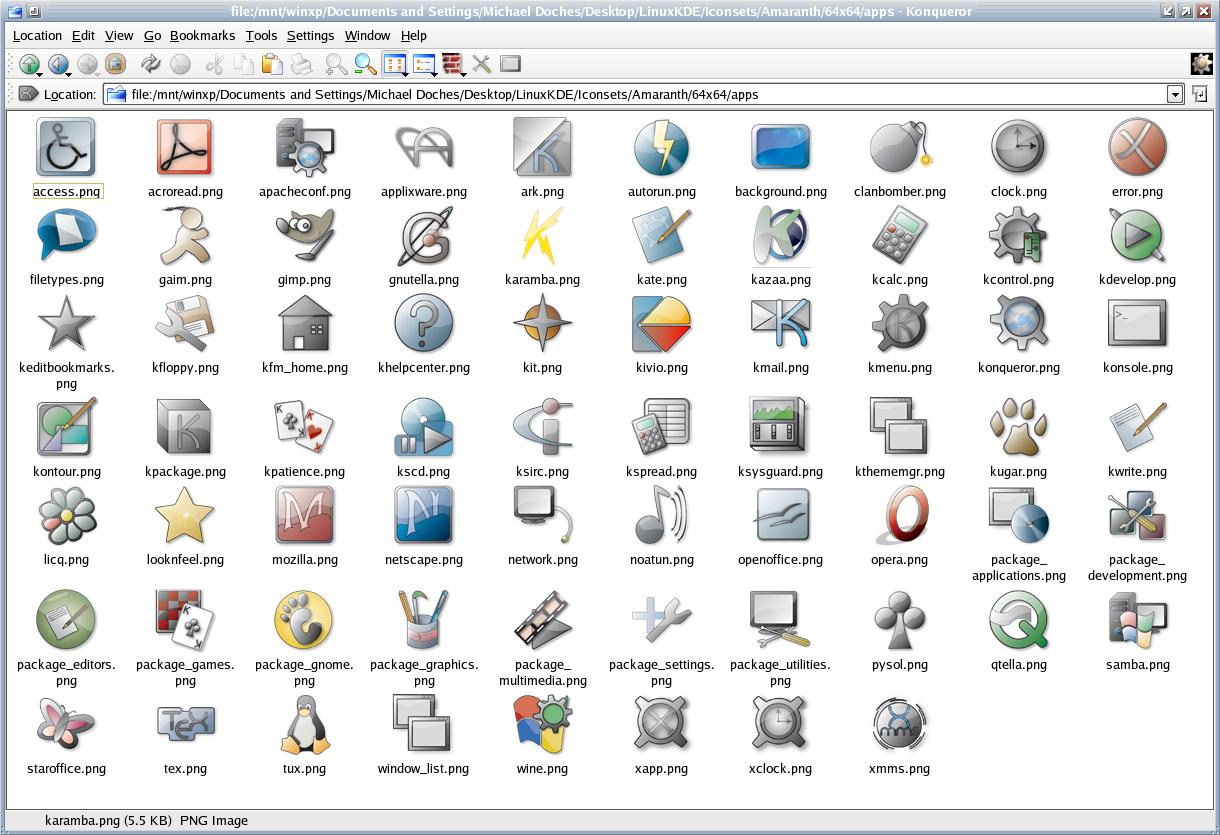Click the crossed tools configure icon
This screenshot has height=835, width=1220.
[x=482, y=64]
